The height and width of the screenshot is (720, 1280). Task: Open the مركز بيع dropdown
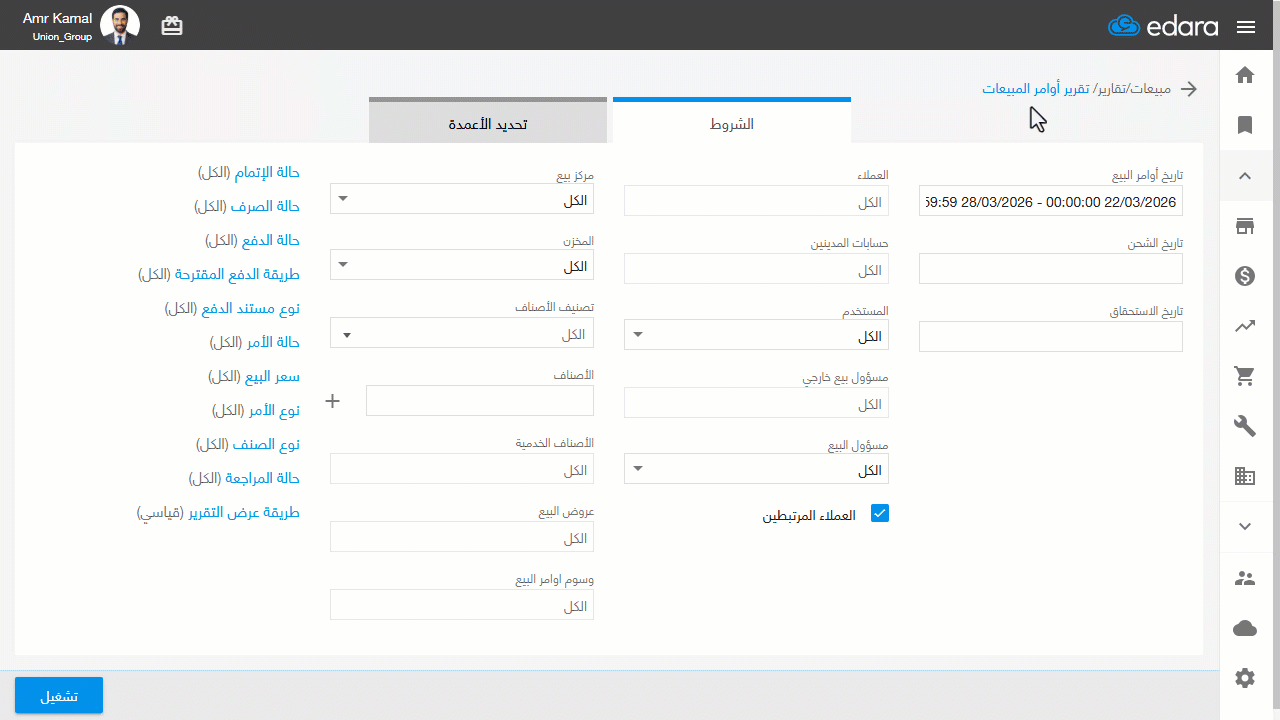(462, 198)
